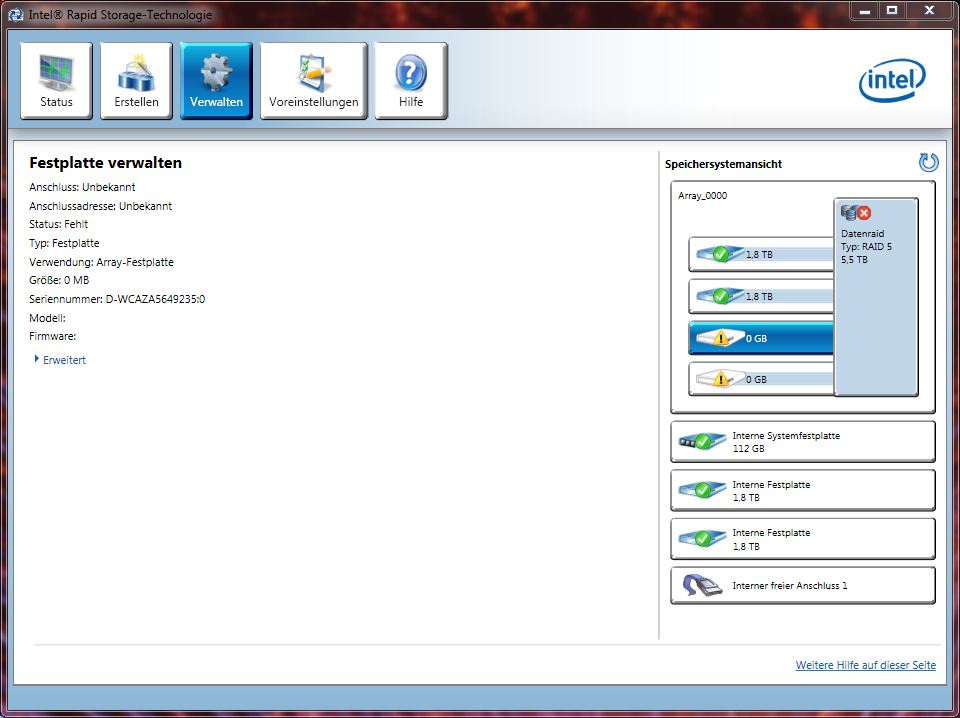Maximize the Intel Rapid Storage window
Image resolution: width=960 pixels, height=718 pixels.
[893, 10]
